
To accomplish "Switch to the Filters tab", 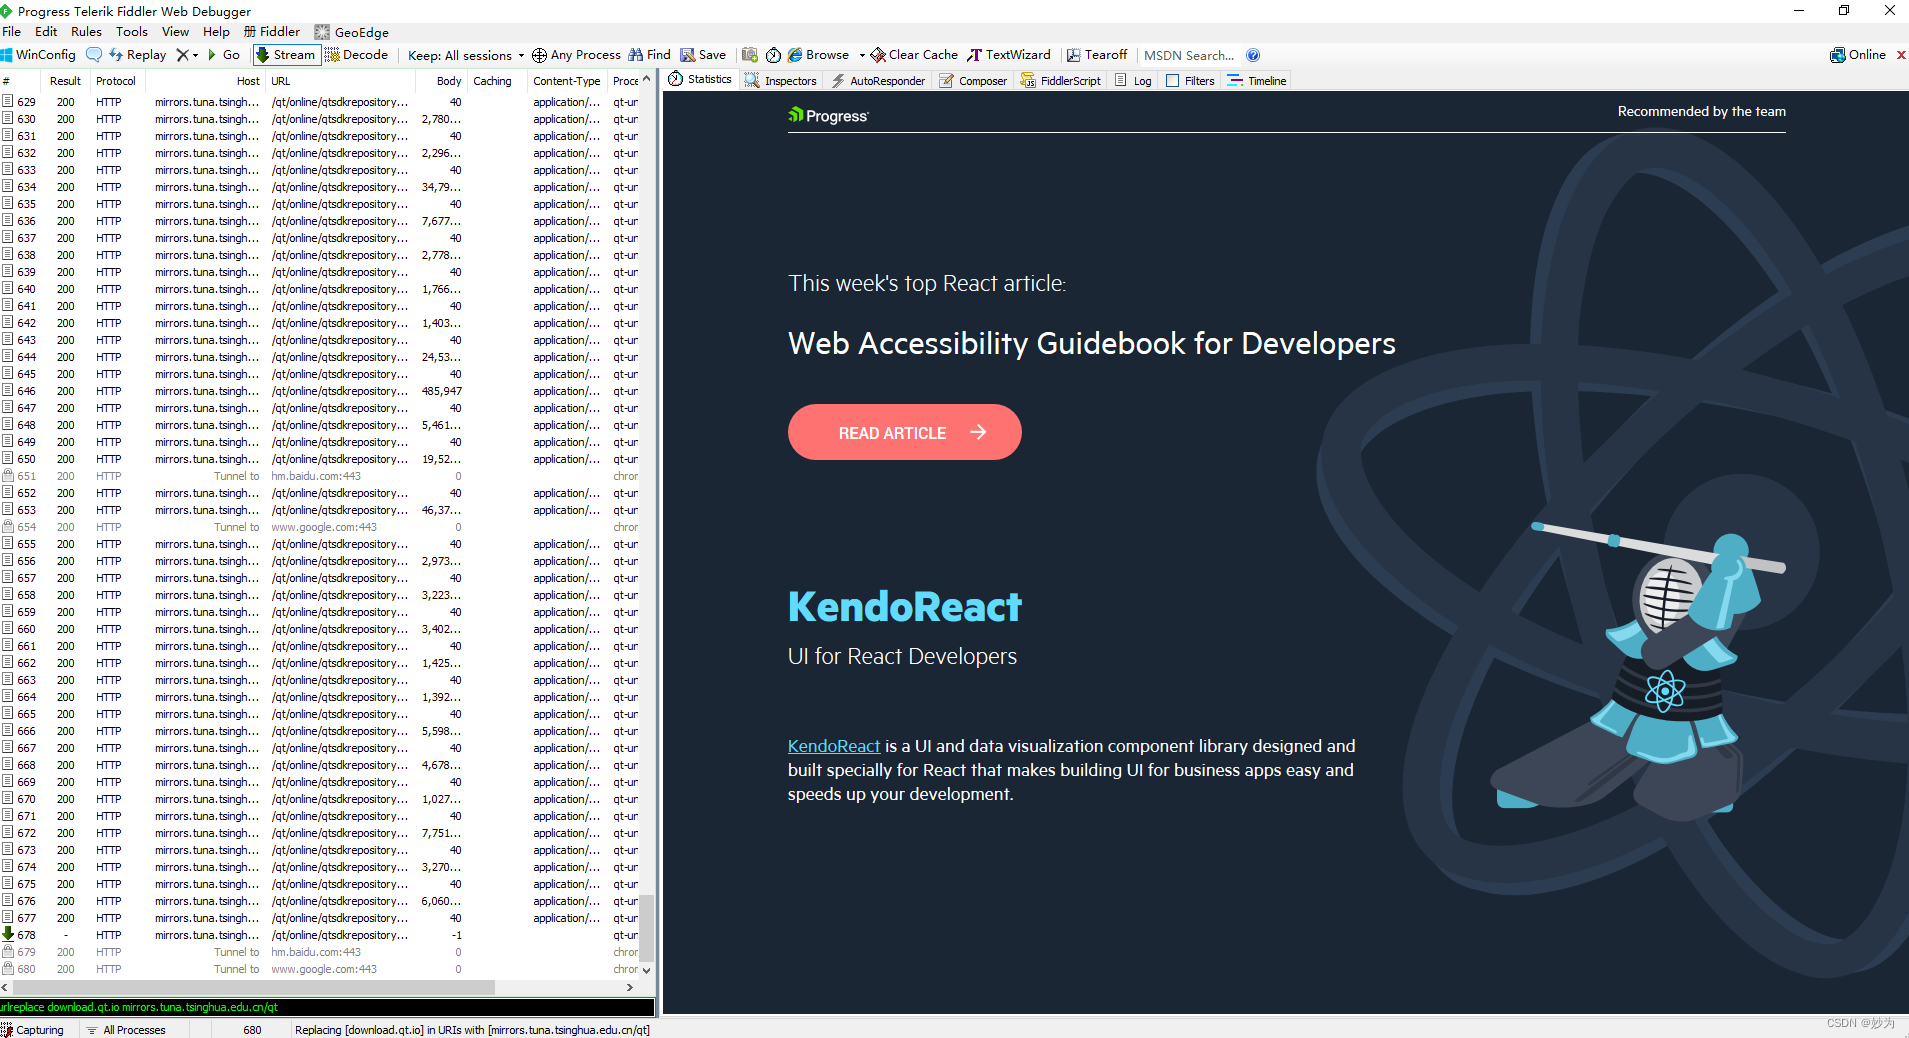I will point(1190,81).
